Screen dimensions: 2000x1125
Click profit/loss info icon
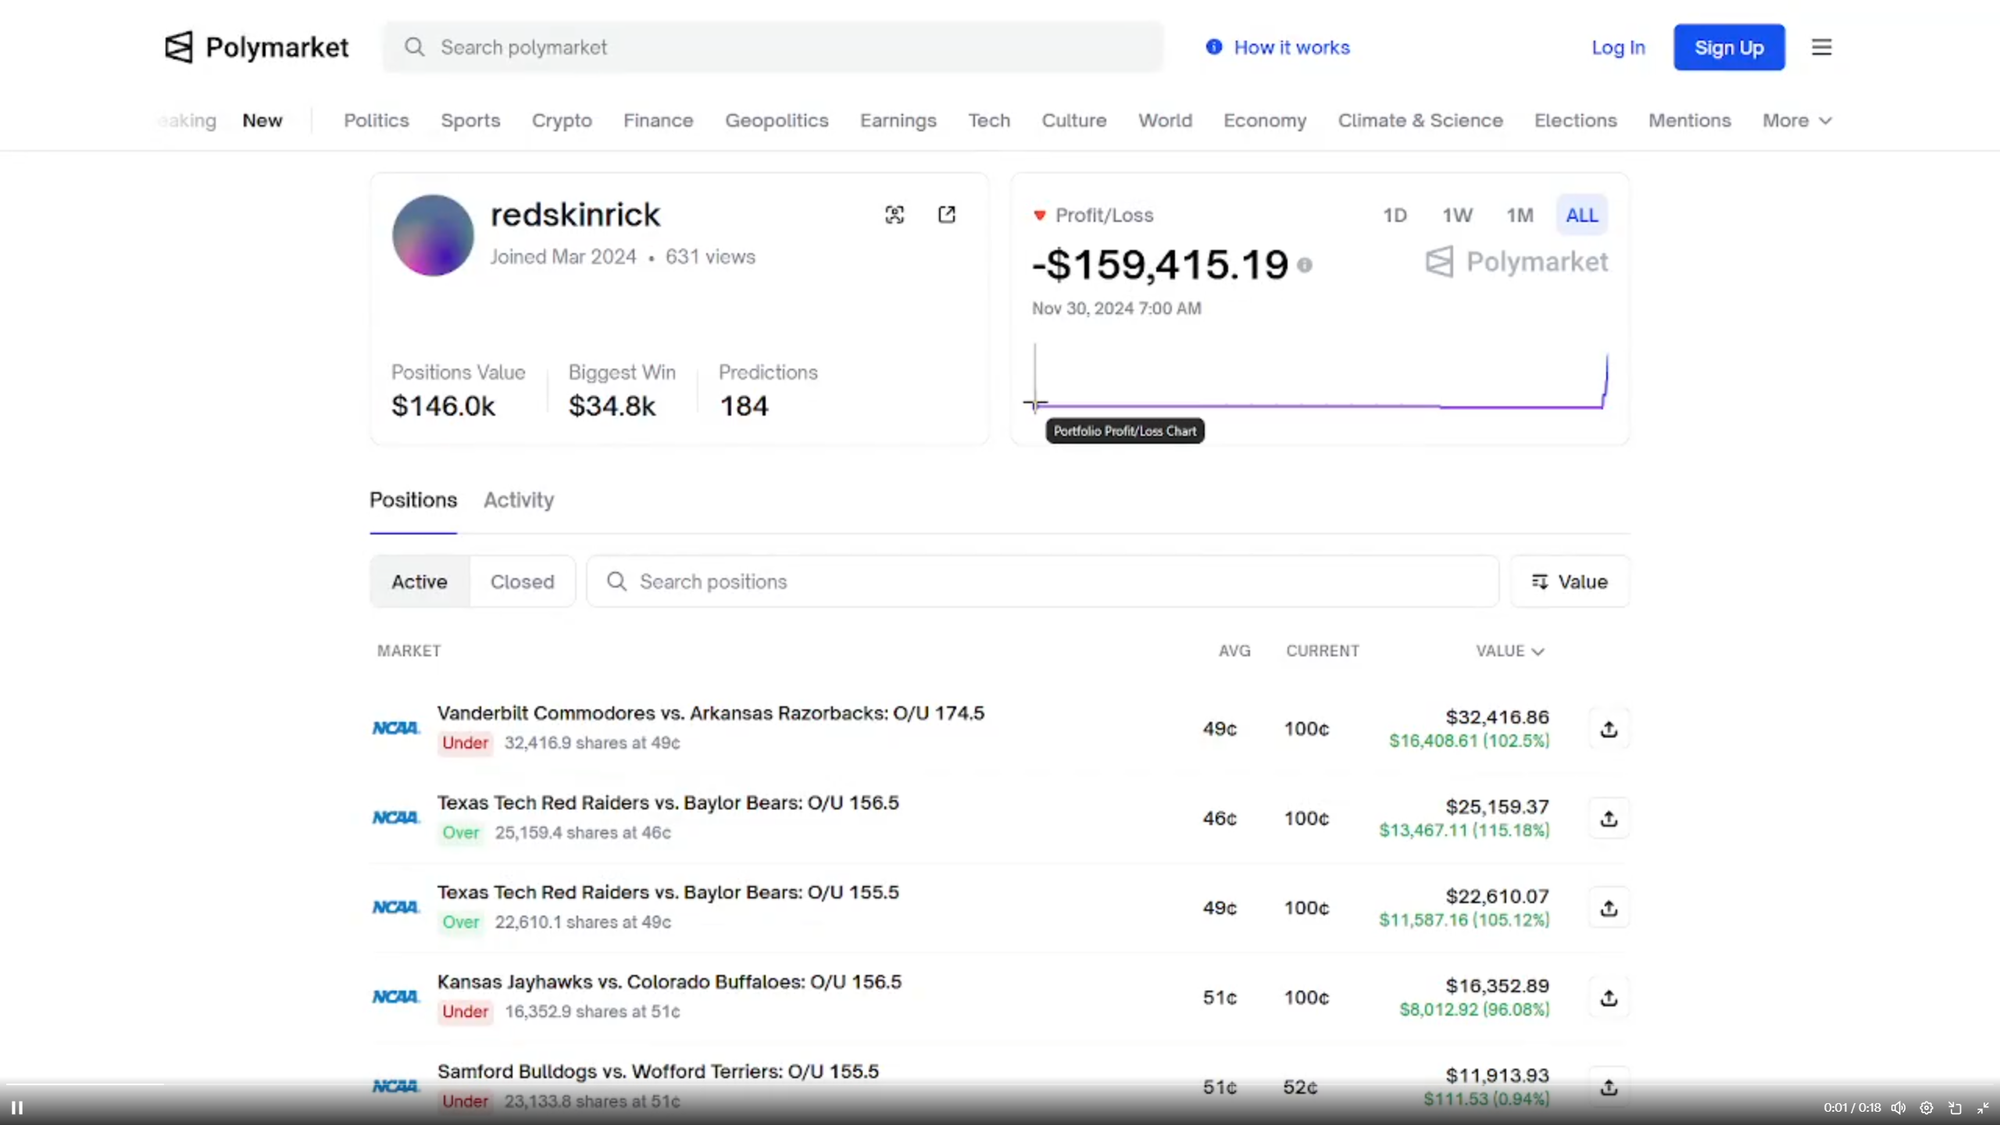1304,265
